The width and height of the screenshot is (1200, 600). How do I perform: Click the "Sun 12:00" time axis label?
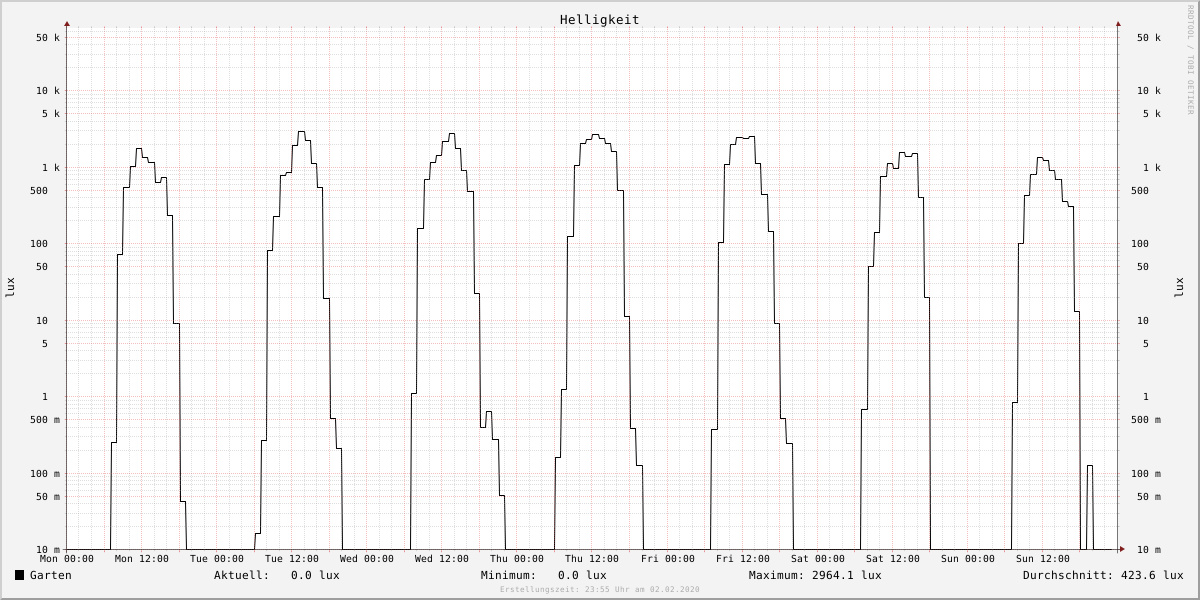[x=1043, y=559]
